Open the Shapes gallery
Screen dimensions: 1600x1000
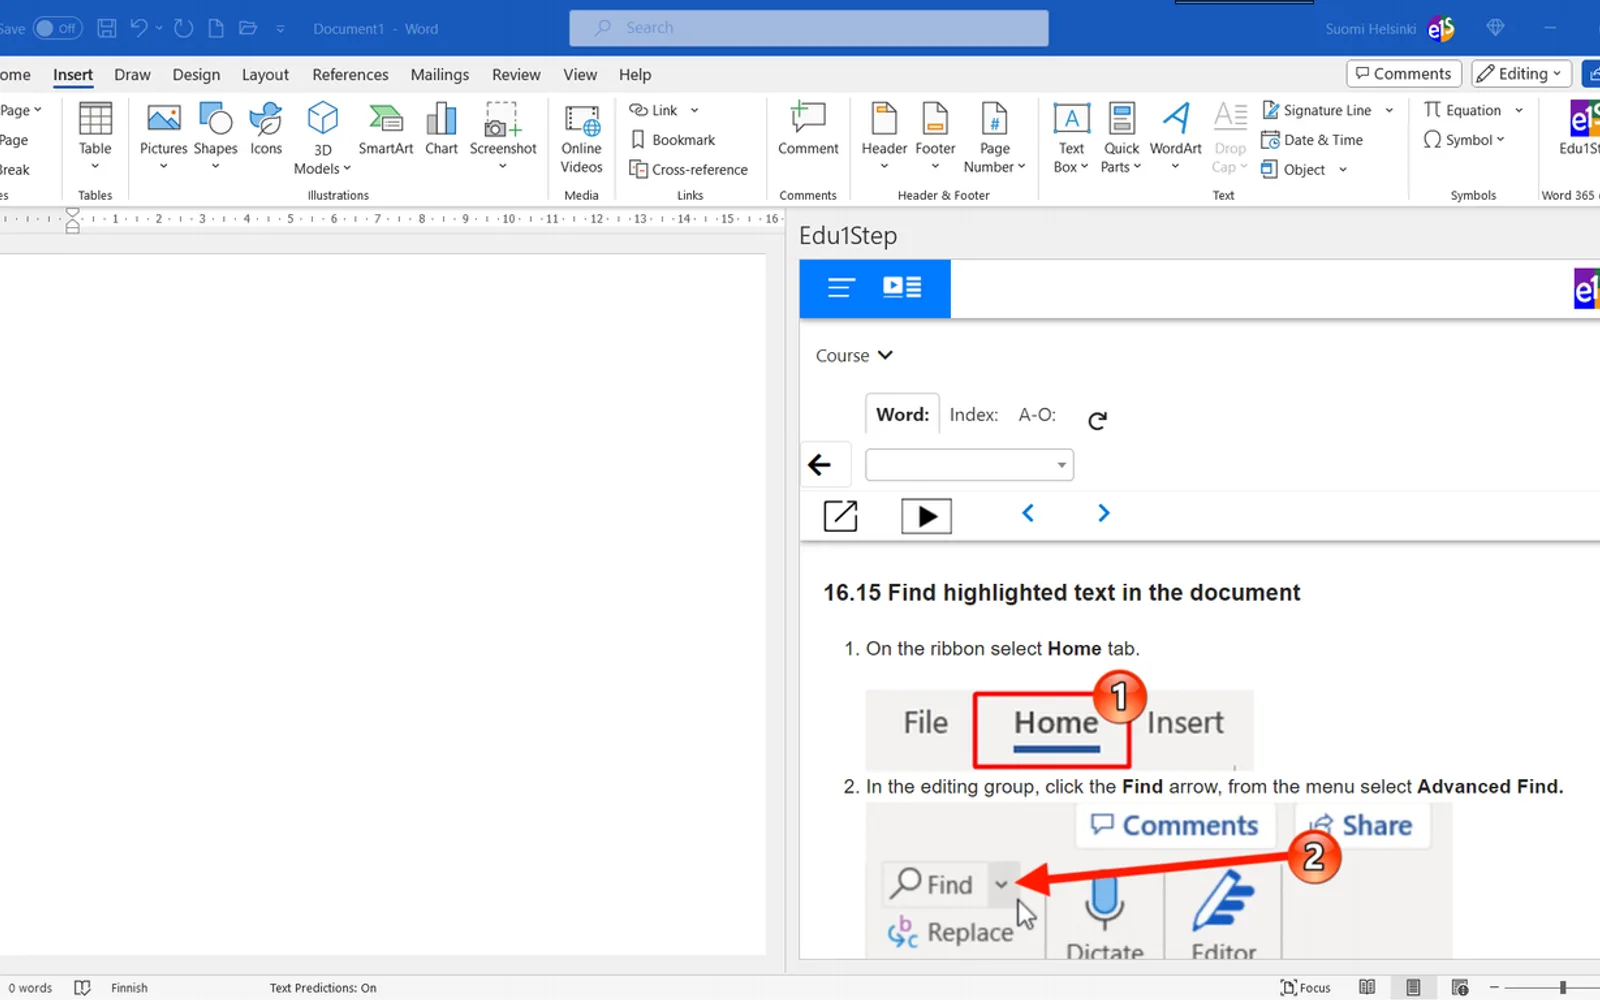pyautogui.click(x=215, y=135)
